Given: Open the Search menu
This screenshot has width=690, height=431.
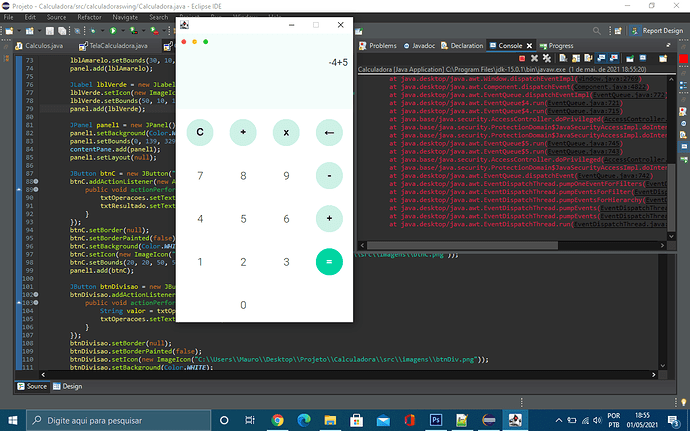Looking at the screenshot, I should (158, 17).
